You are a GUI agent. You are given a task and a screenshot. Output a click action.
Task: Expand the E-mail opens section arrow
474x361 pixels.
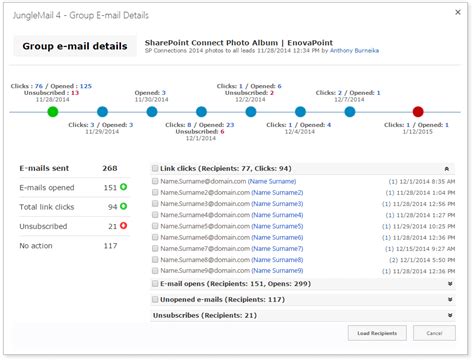pos(450,284)
